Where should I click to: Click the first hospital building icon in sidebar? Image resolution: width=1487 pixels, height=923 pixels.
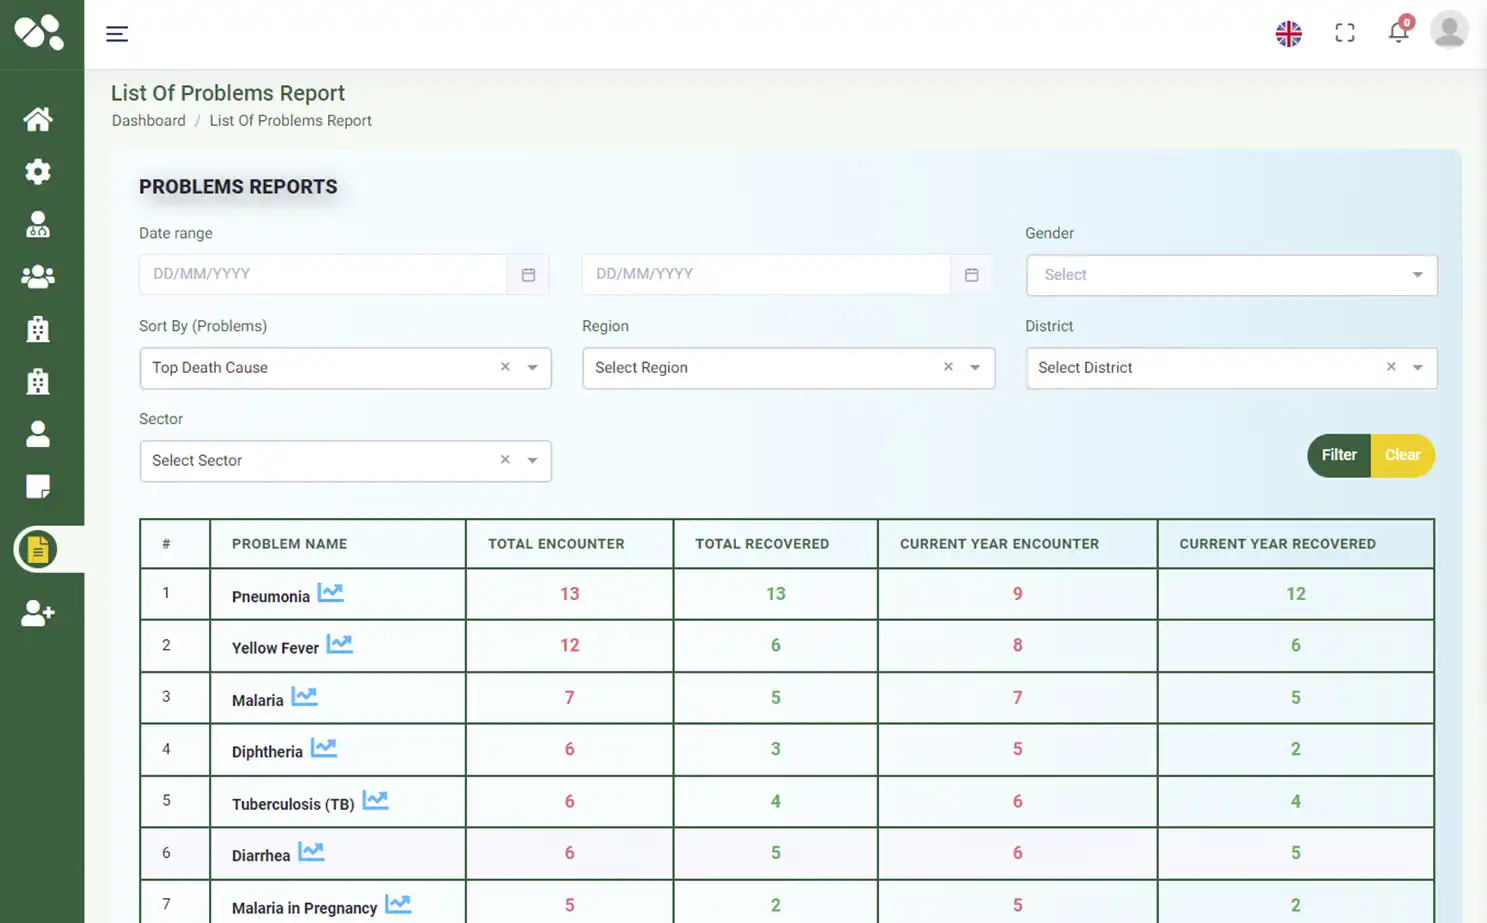(37, 328)
